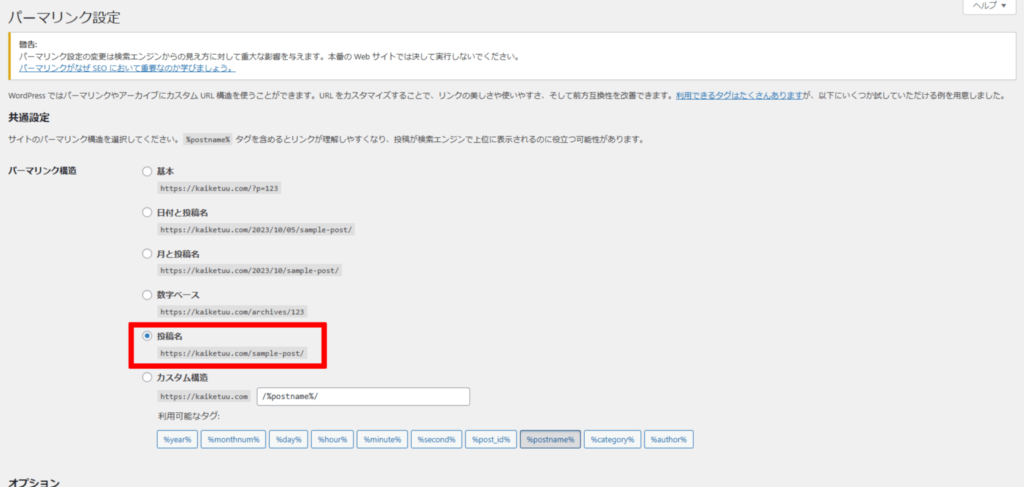Insert the %author% tag
Image resolution: width=1024 pixels, height=487 pixels.
(669, 439)
